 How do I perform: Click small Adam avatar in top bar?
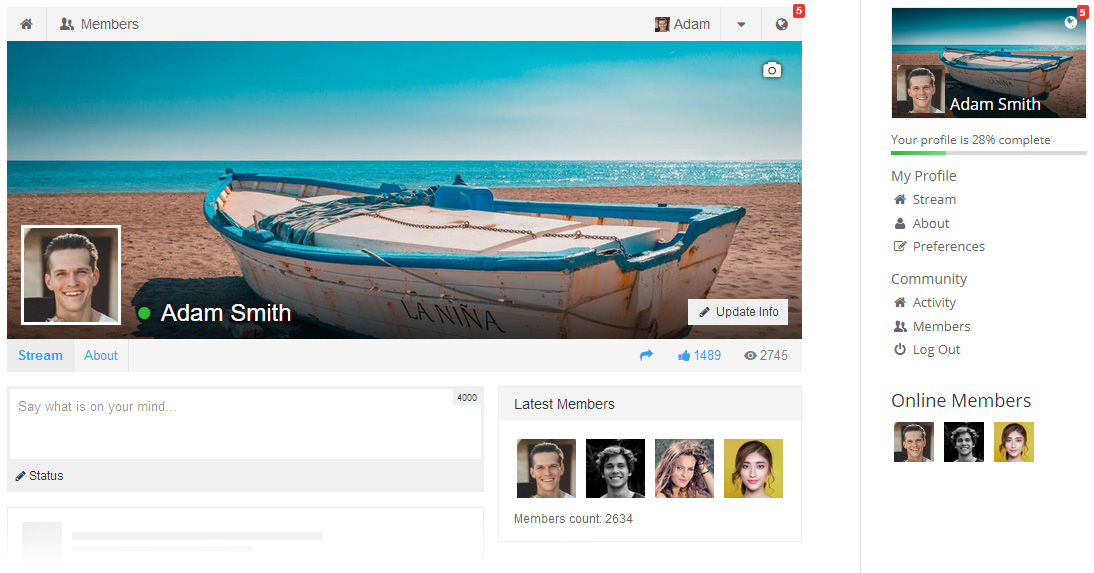coord(662,24)
